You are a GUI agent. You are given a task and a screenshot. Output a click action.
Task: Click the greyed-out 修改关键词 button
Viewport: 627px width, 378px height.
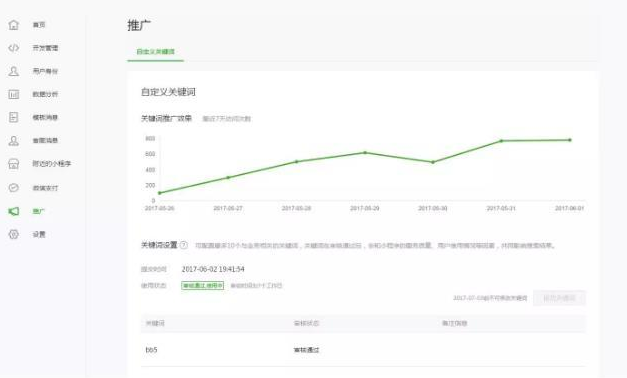pyautogui.click(x=559, y=298)
